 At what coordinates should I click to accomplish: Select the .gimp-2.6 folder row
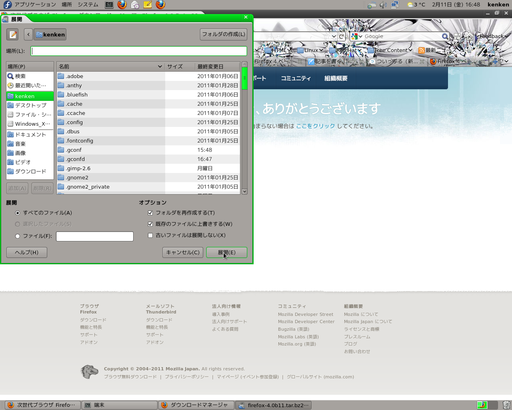pyautogui.click(x=148, y=168)
